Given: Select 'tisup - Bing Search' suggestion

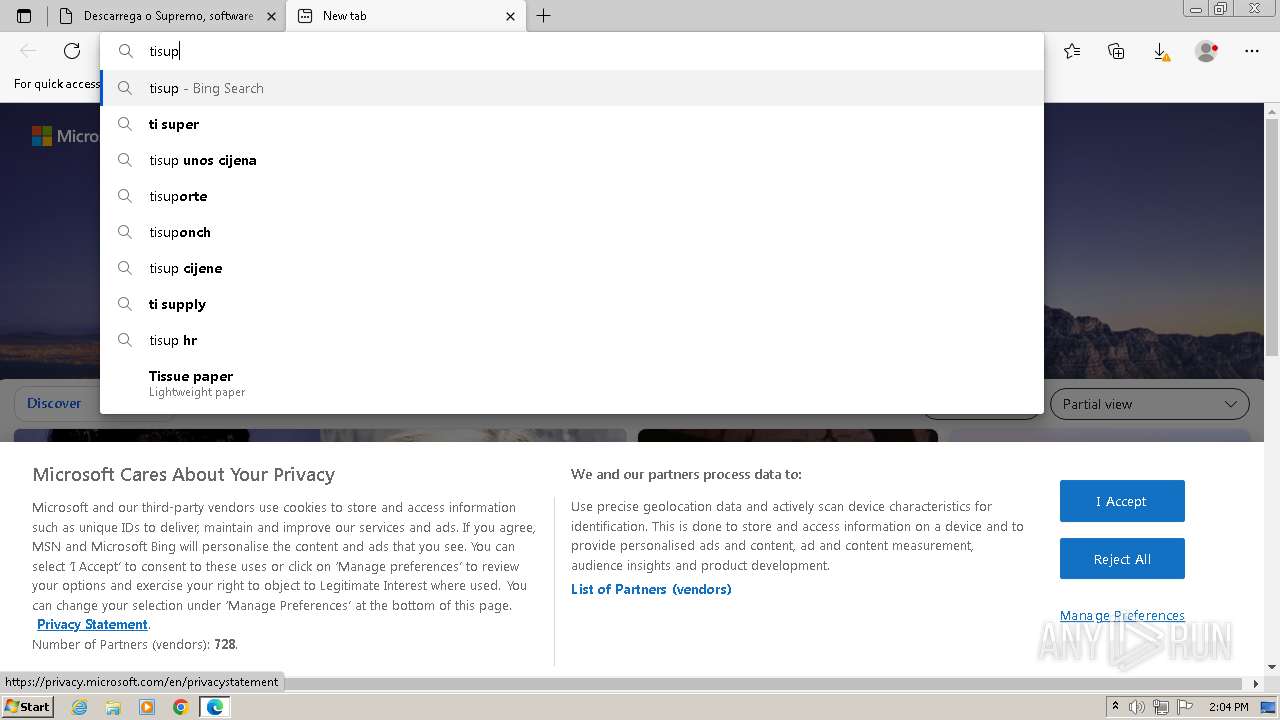Looking at the screenshot, I should (572, 88).
